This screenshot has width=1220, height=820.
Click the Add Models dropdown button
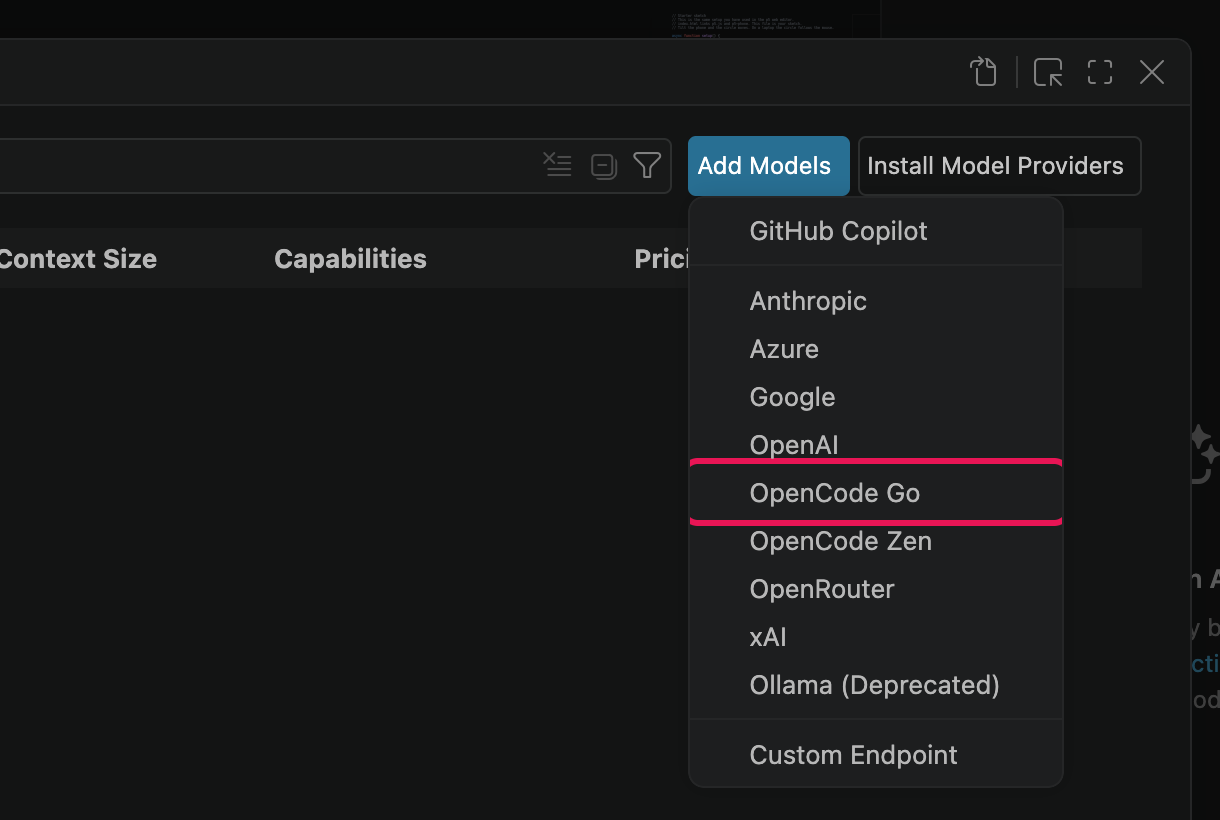(x=768, y=166)
